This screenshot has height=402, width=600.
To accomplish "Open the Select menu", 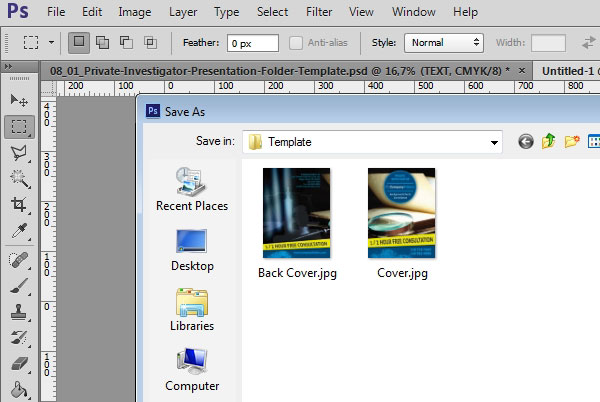I will pyautogui.click(x=272, y=12).
